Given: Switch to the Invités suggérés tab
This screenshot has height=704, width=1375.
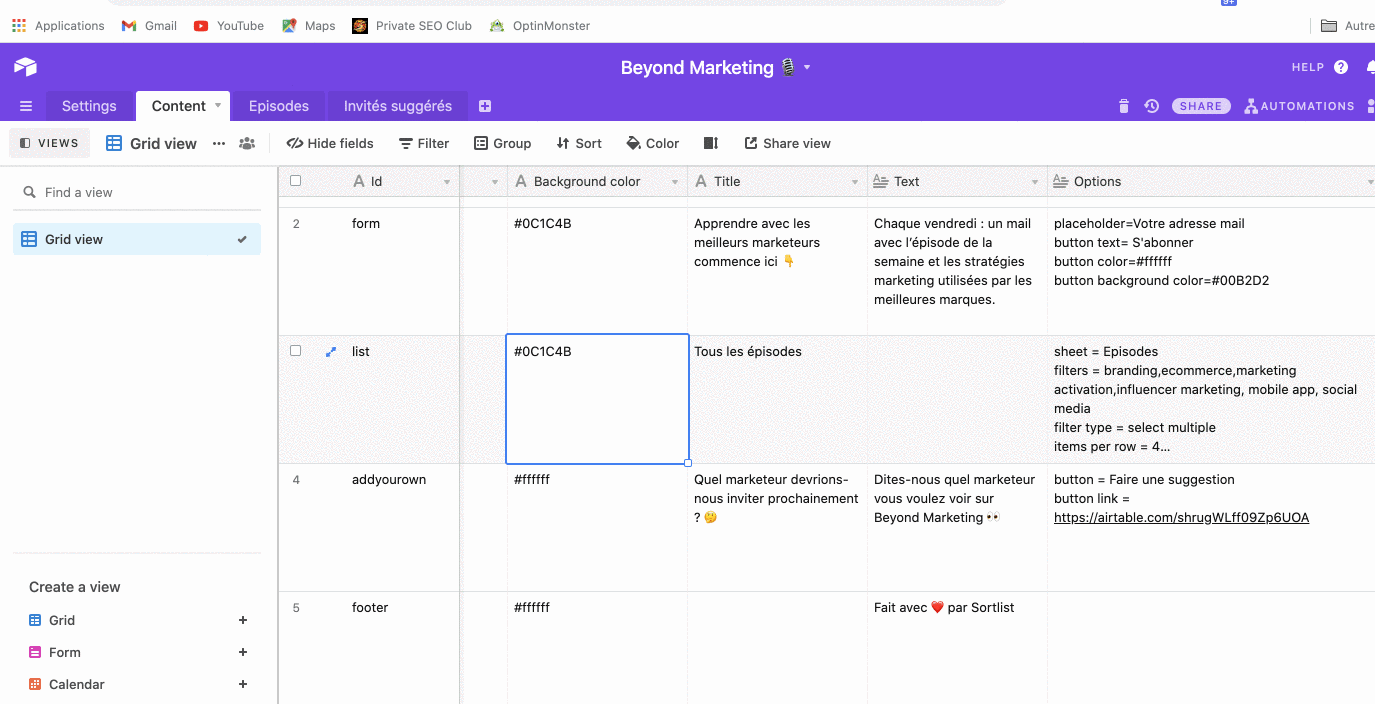Looking at the screenshot, I should pyautogui.click(x=398, y=106).
